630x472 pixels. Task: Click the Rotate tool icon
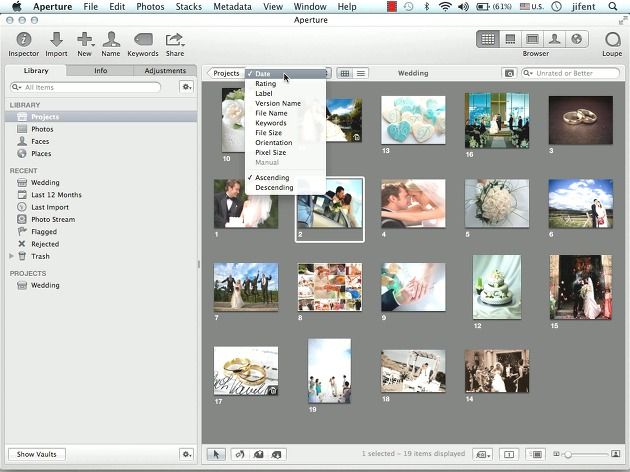[x=240, y=454]
